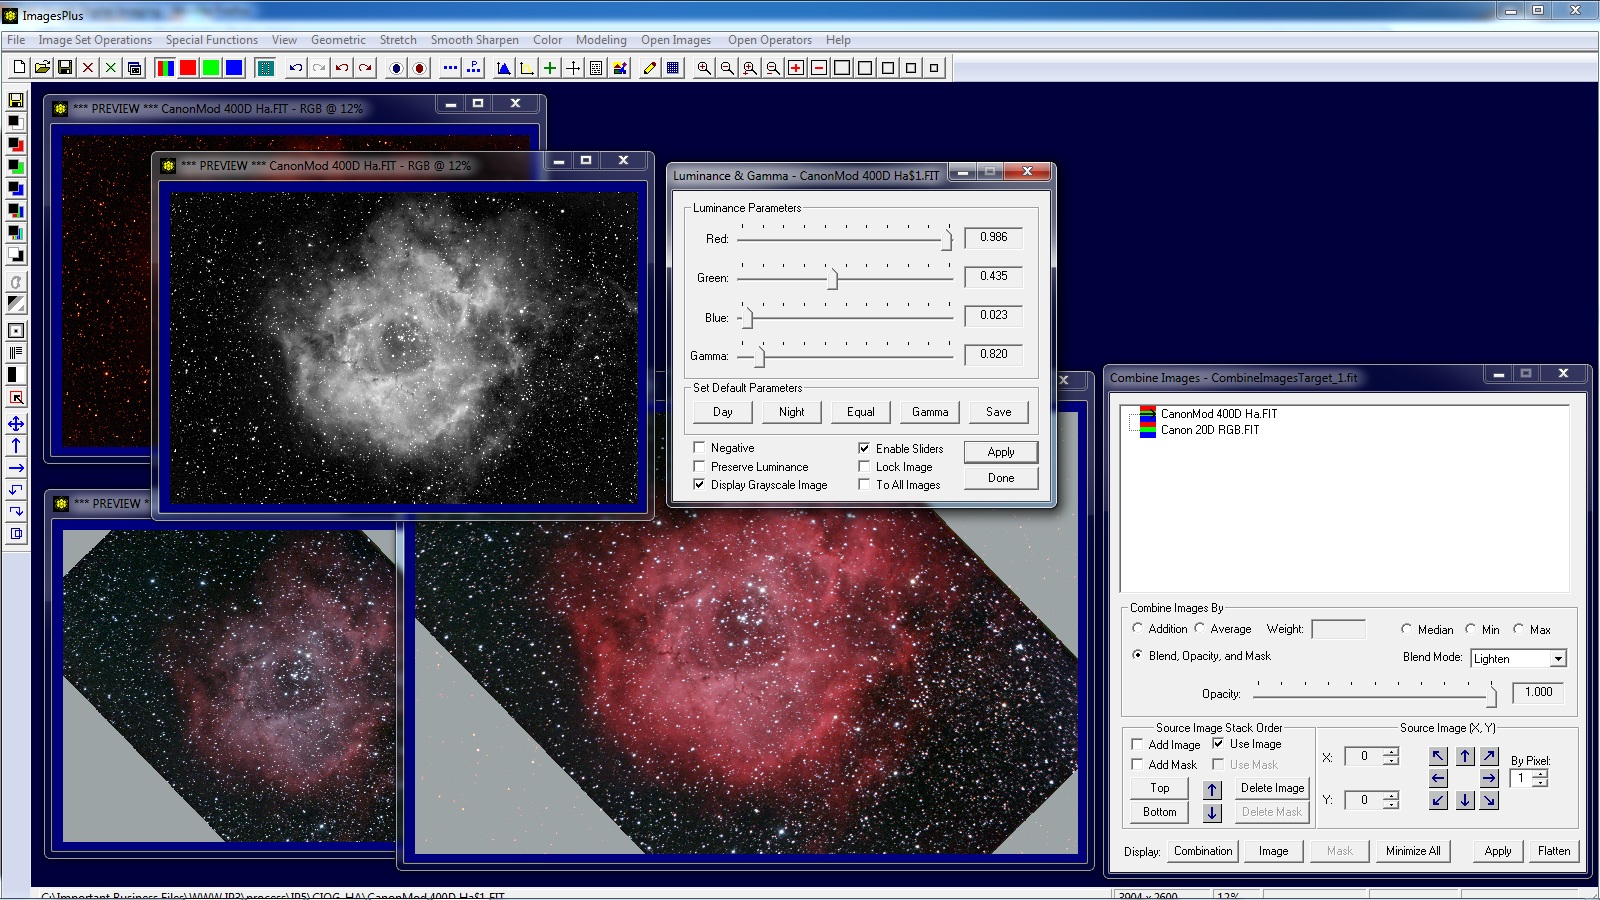Click the red minus box icon
This screenshot has height=900, width=1600.
pyautogui.click(x=819, y=68)
